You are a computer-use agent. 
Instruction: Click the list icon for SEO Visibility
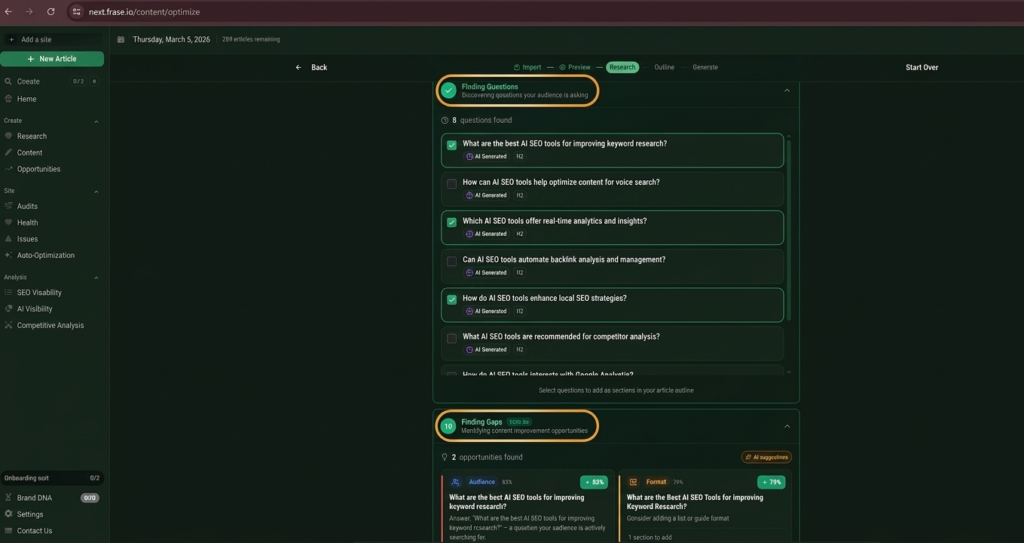click(x=8, y=293)
